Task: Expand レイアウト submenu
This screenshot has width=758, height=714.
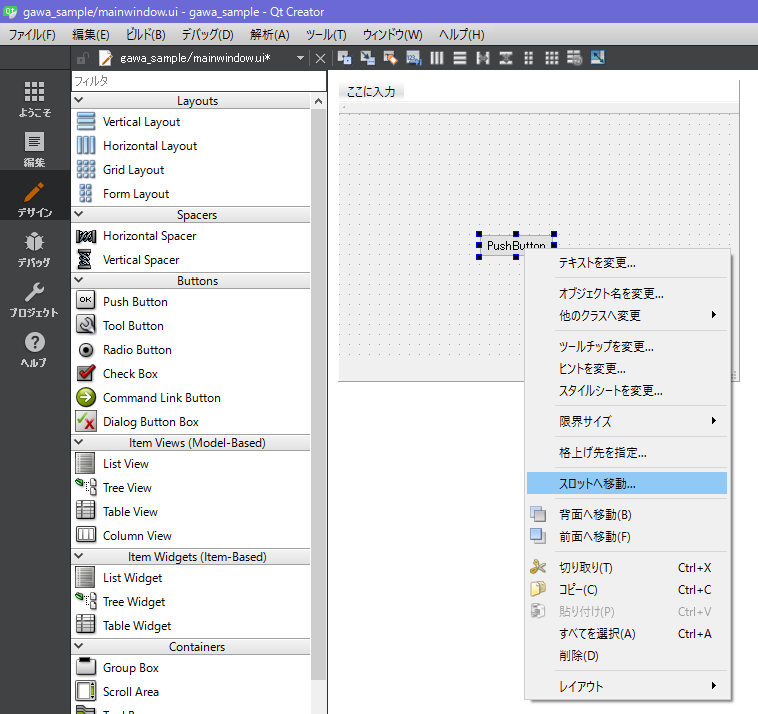Action: pos(627,686)
